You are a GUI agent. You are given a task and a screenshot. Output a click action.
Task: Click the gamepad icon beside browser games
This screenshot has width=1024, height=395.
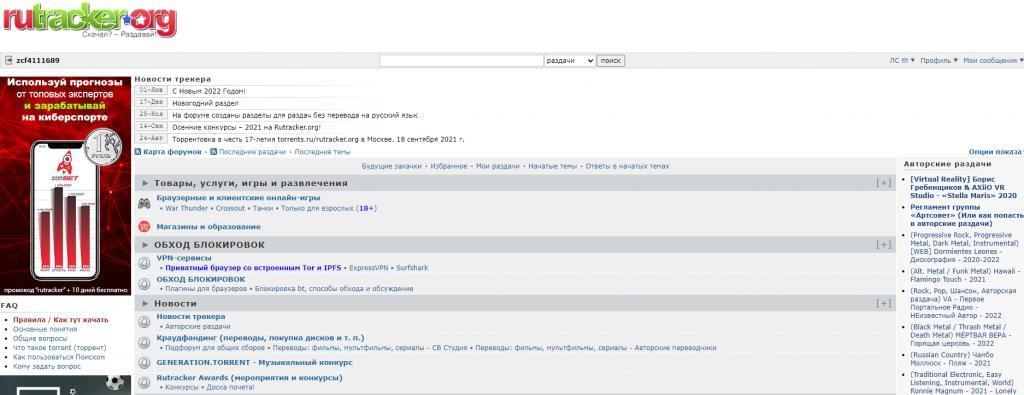[x=144, y=203]
